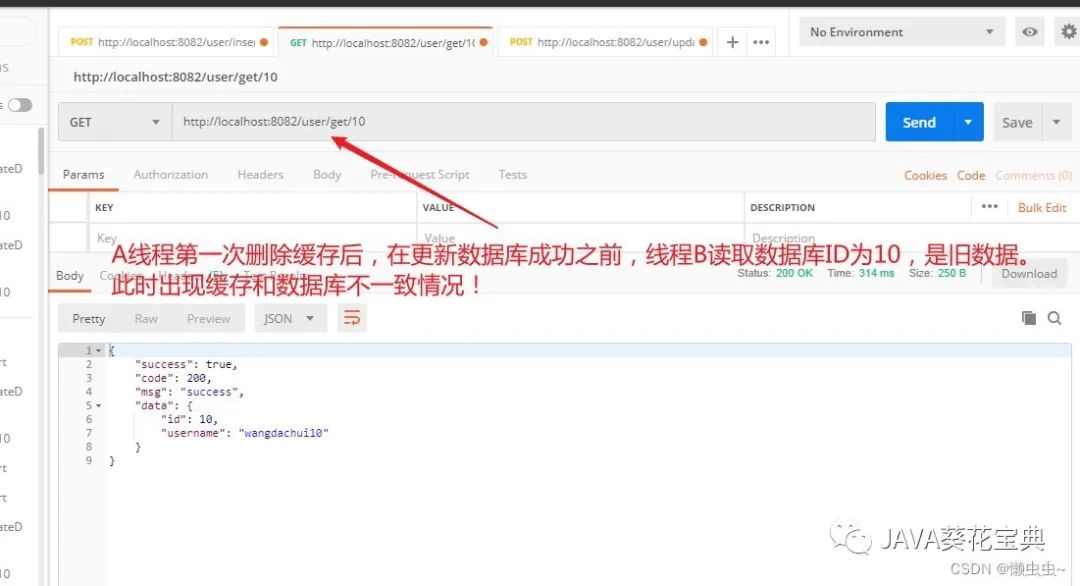Screen dimensions: 1080x586
Task: Send the request with the Send button
Action: pyautogui.click(x=919, y=122)
